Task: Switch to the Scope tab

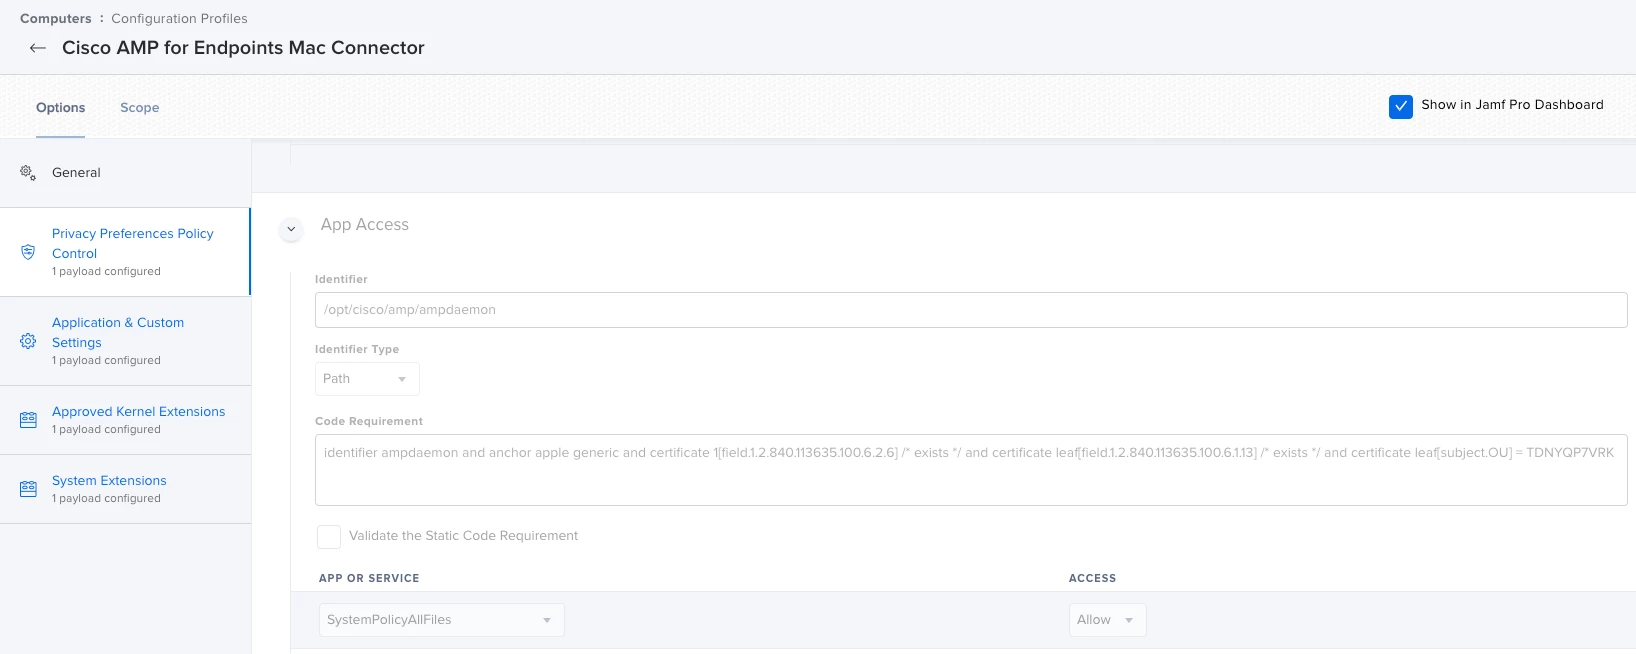Action: [x=140, y=108]
